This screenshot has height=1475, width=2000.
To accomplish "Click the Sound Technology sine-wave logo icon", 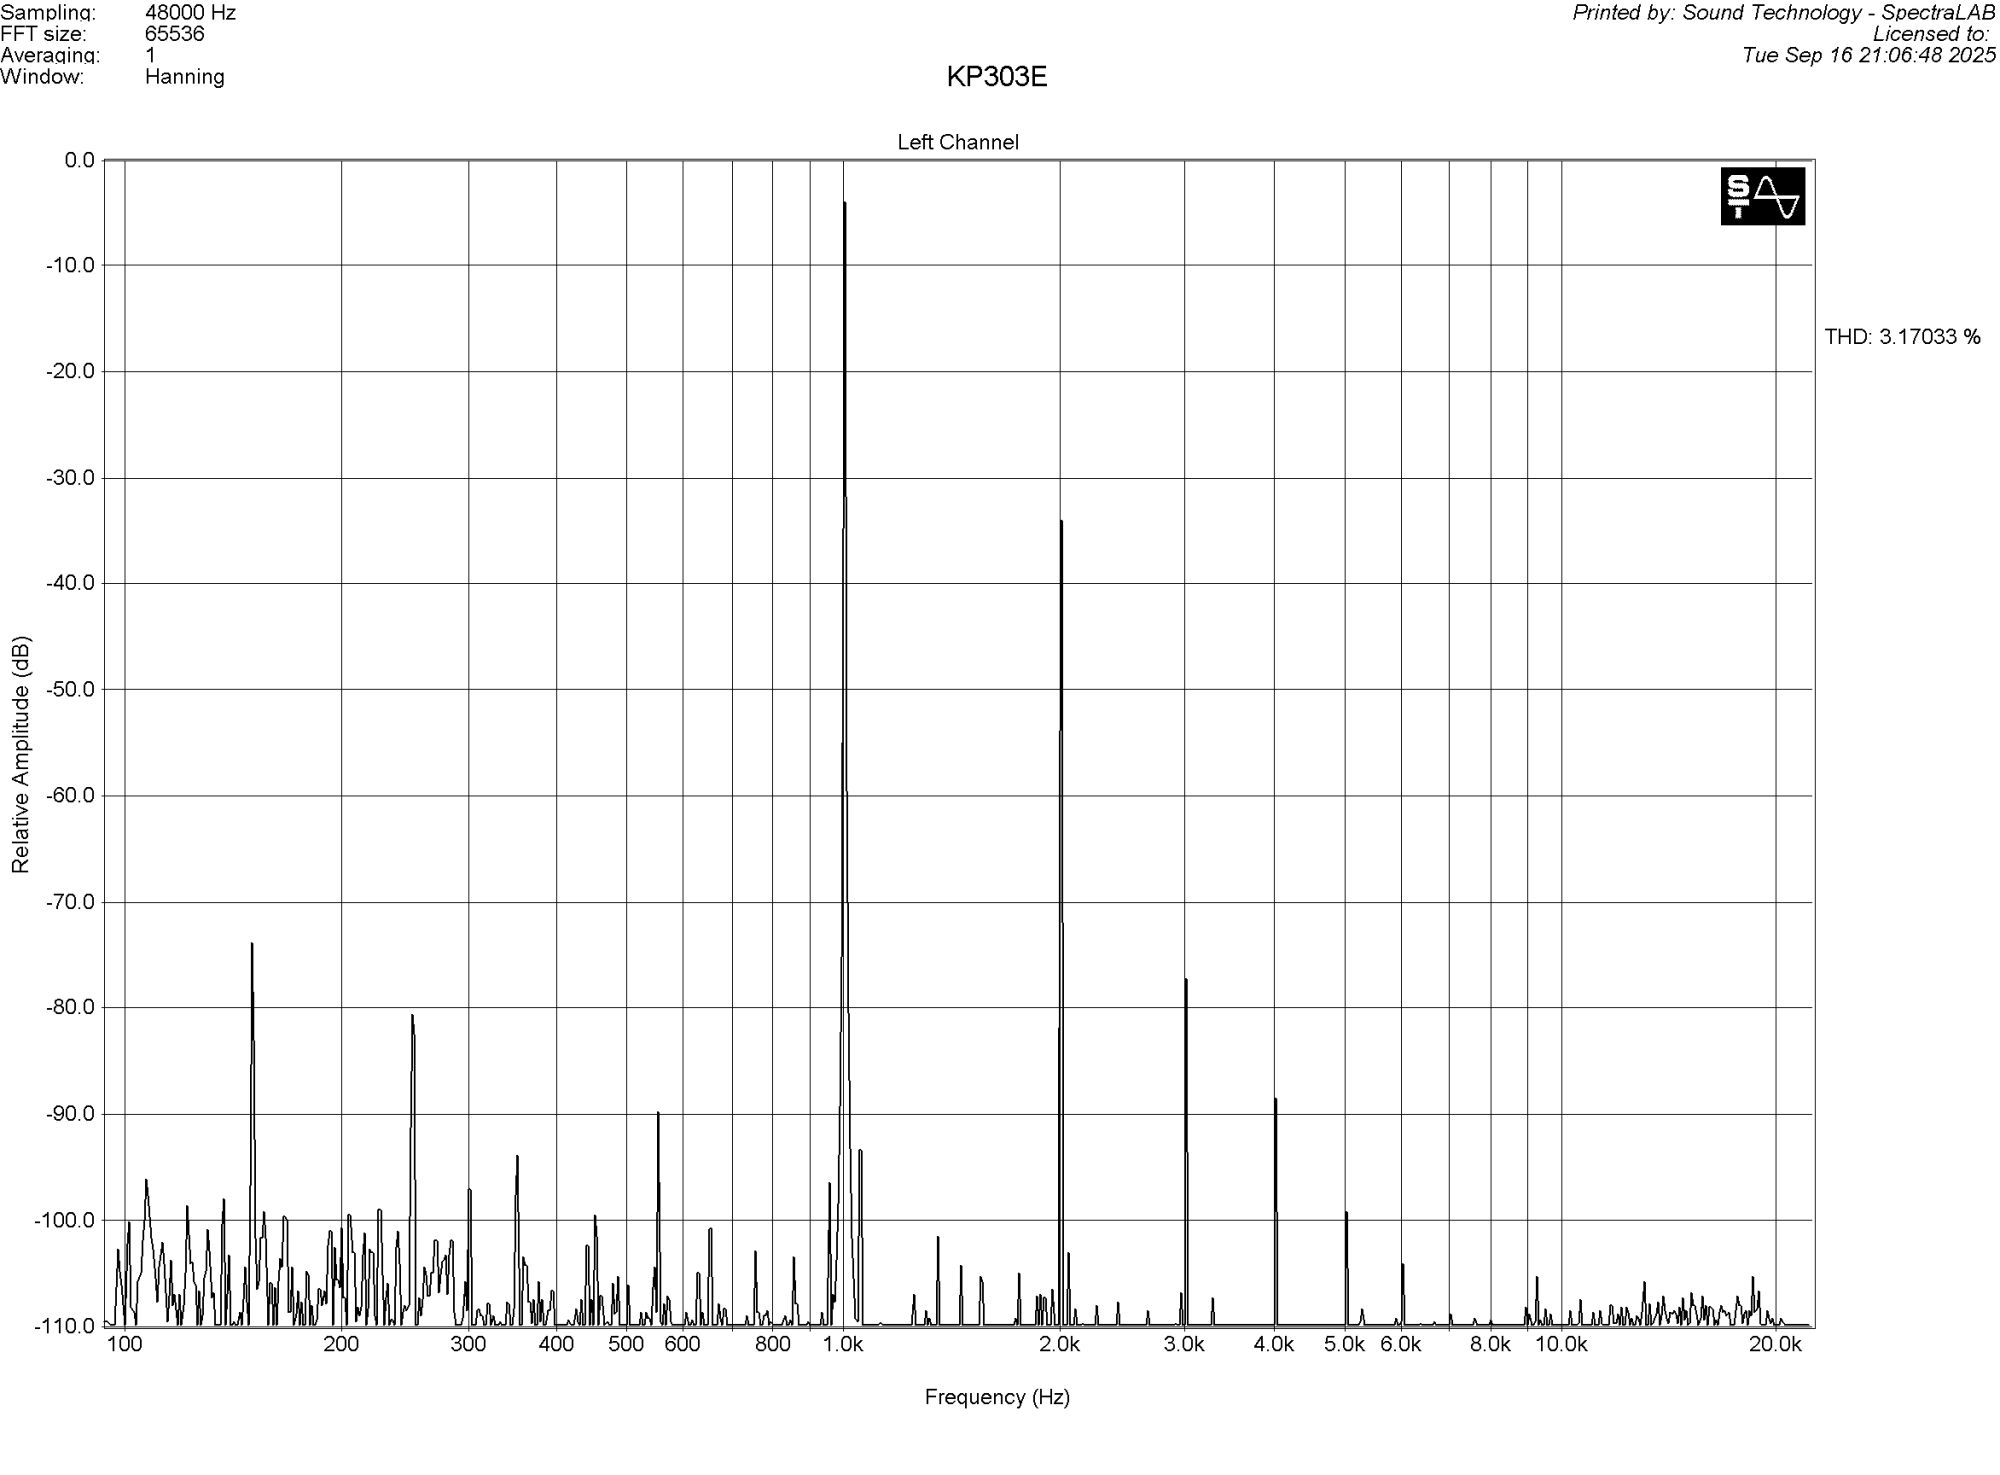I will coord(1762,196).
